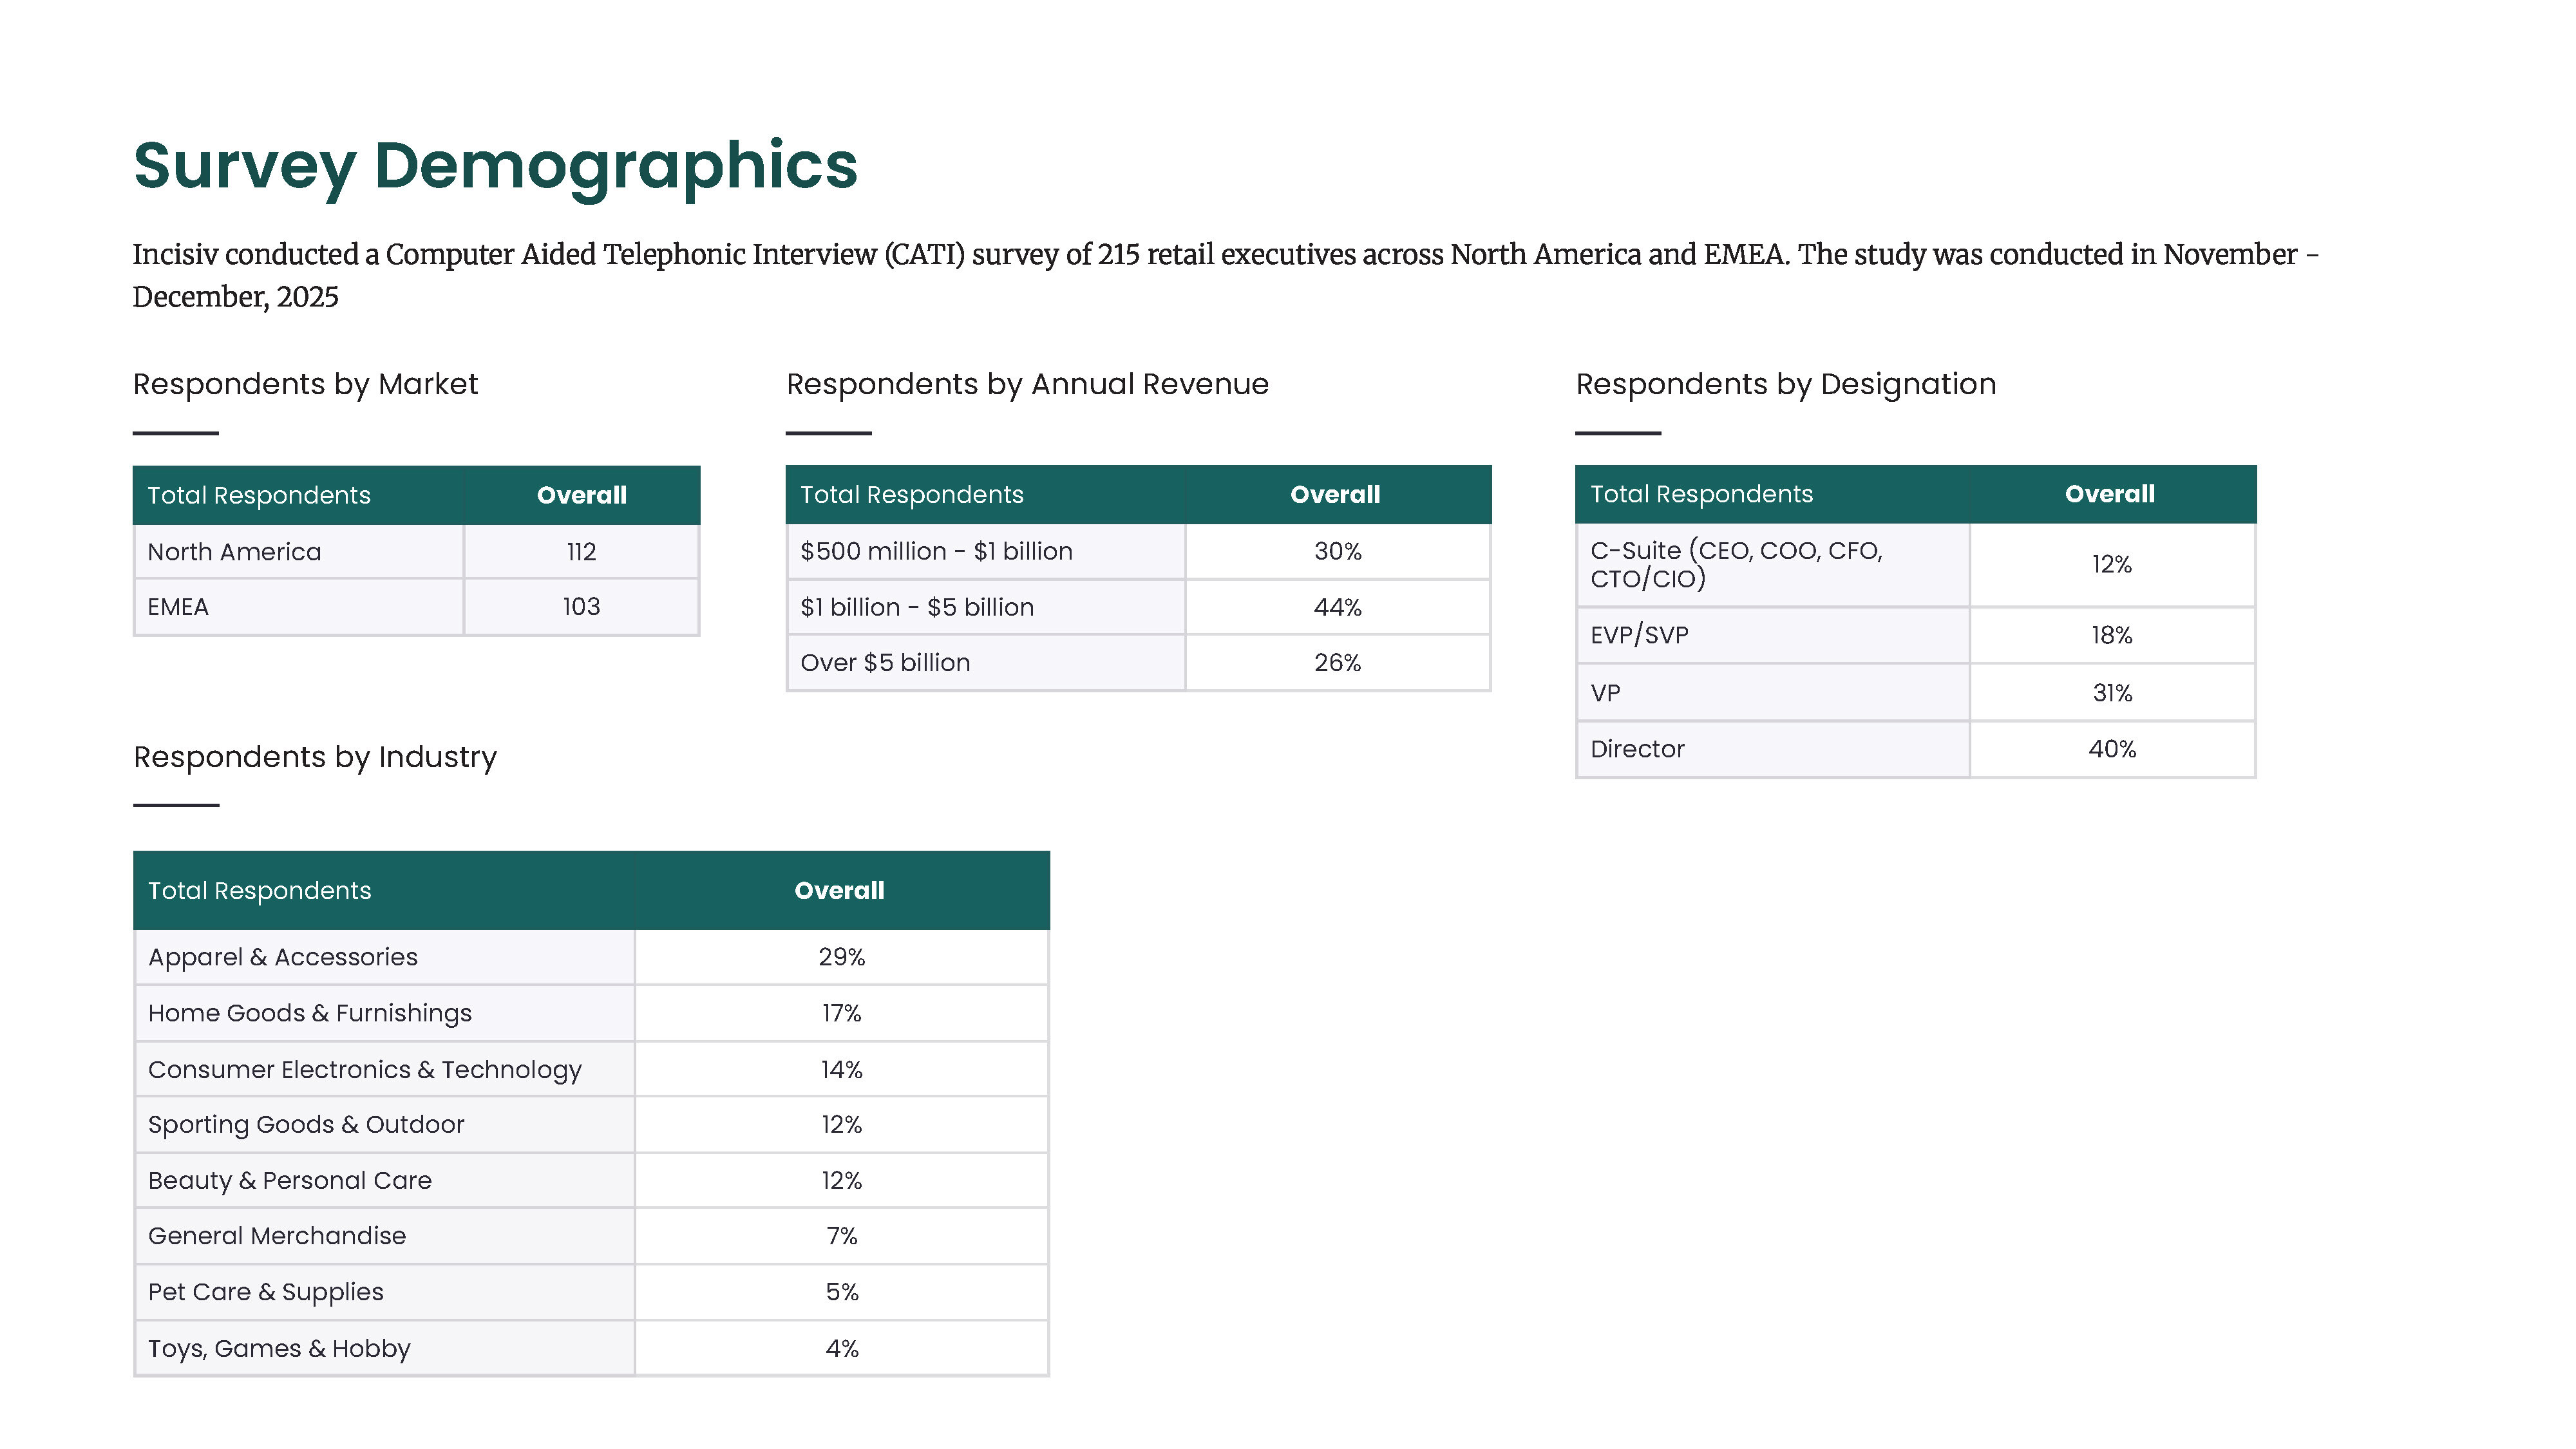Select the Over $5 billion row label

[885, 663]
